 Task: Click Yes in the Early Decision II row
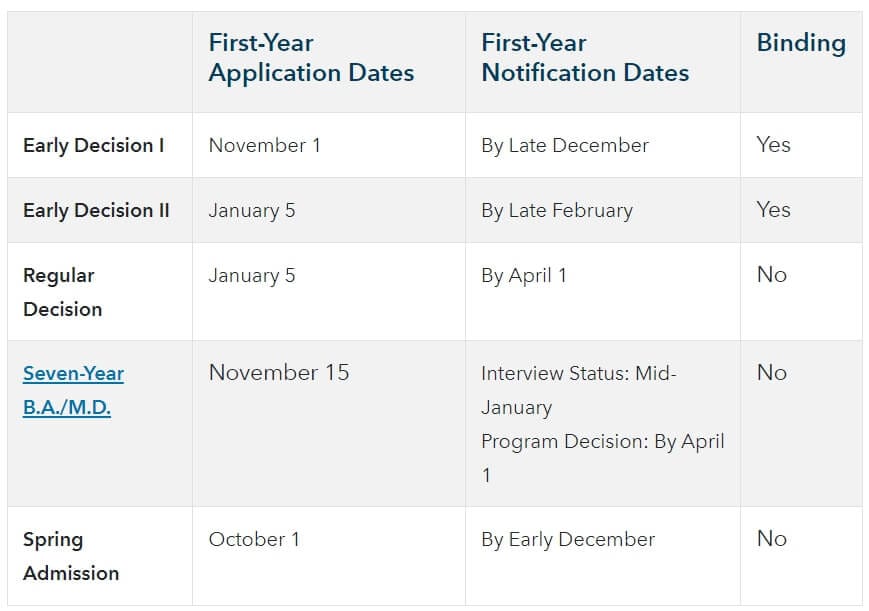click(x=774, y=210)
